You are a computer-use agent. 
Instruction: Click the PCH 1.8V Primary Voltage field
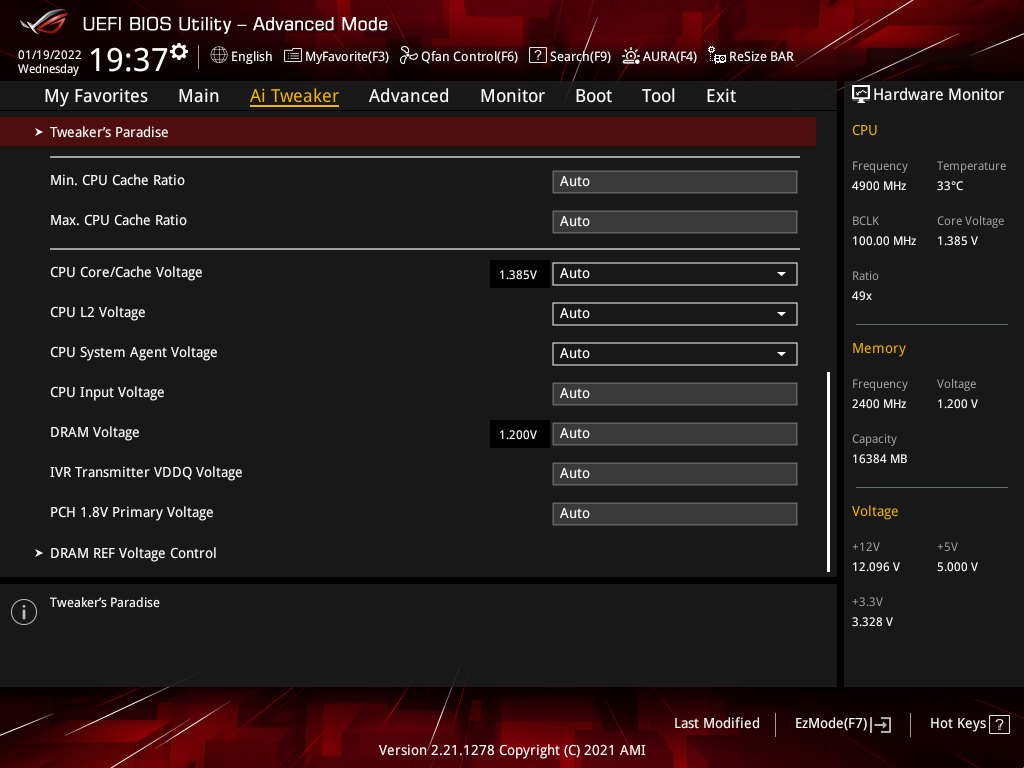(675, 513)
